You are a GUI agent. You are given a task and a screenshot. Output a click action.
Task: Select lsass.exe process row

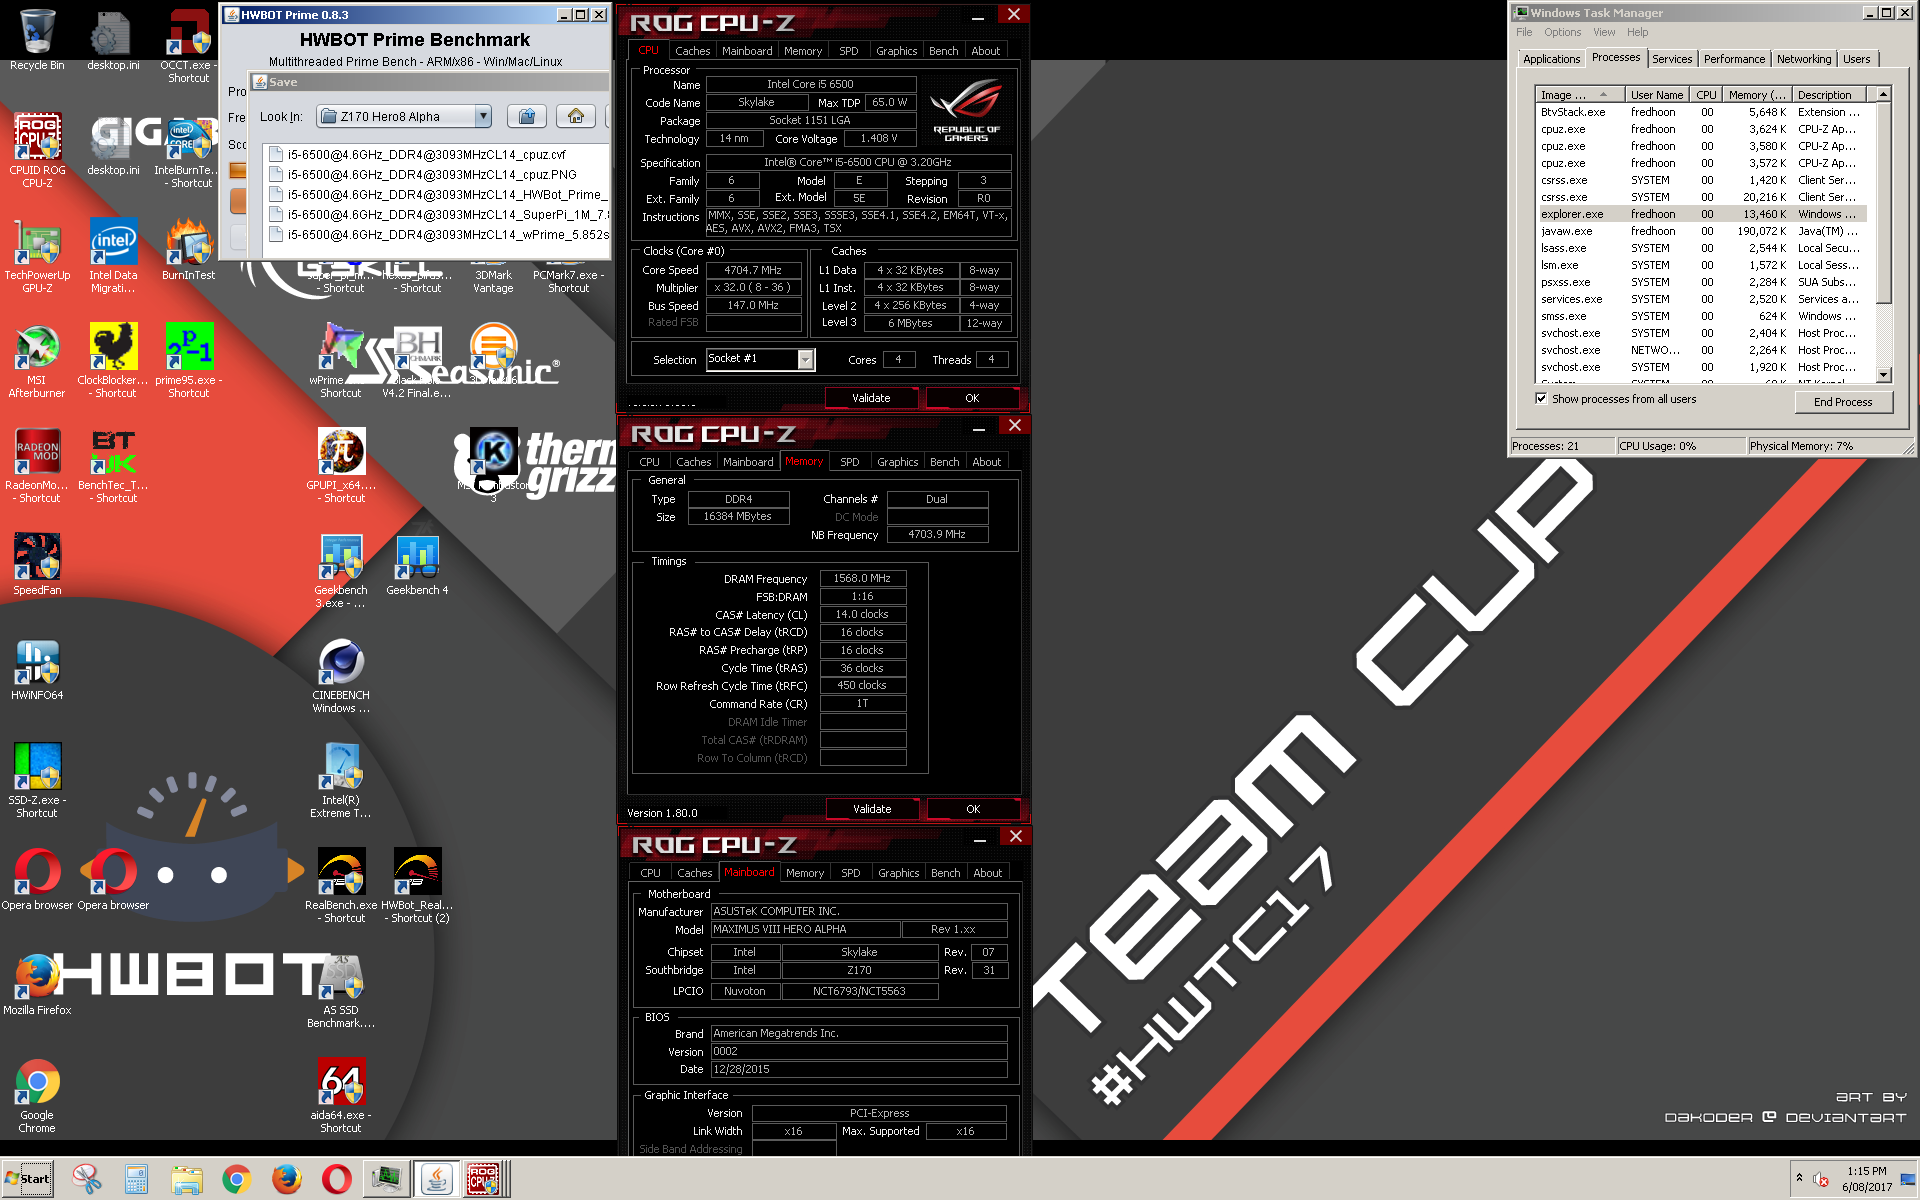pyautogui.click(x=1701, y=248)
